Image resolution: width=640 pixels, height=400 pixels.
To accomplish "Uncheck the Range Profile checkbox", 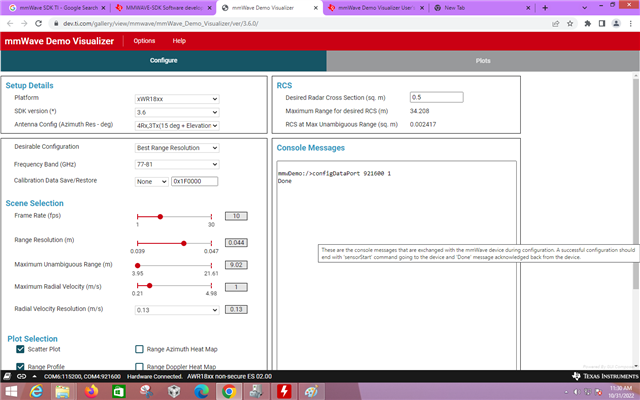I will (20, 366).
